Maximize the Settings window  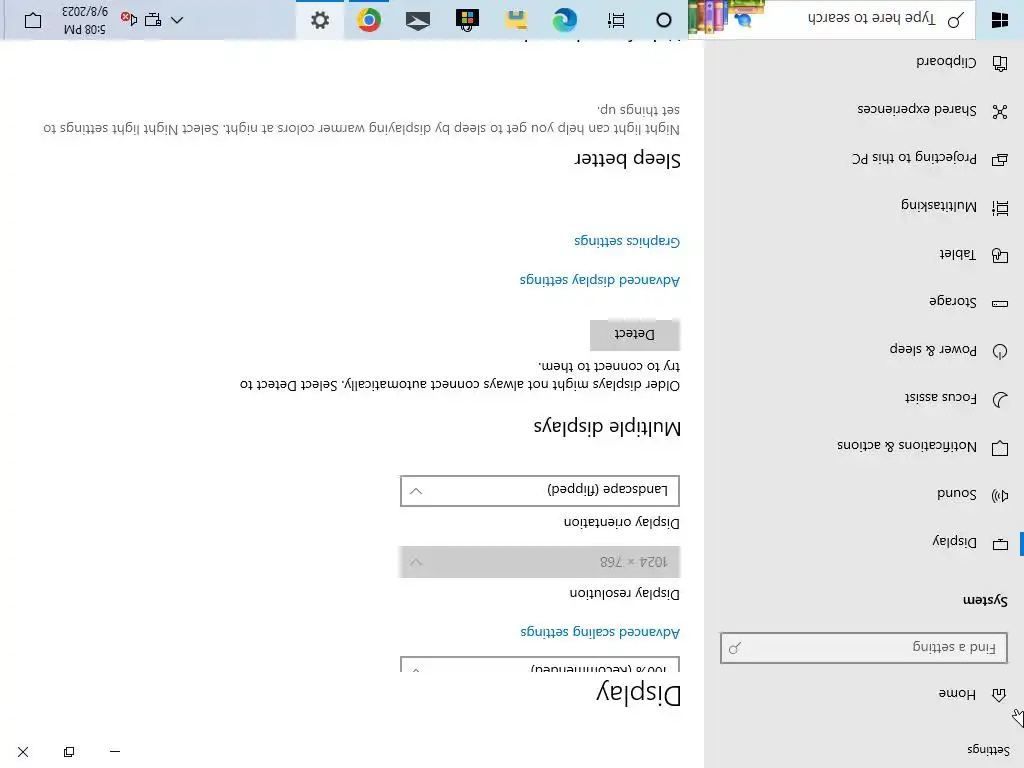point(69,752)
